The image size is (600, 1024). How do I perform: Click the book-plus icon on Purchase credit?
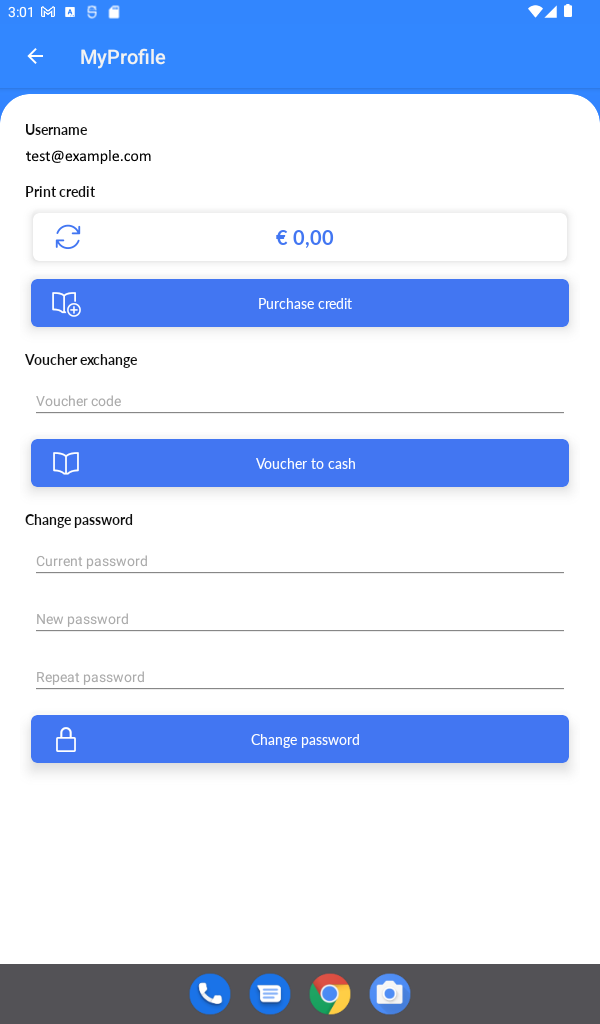click(x=66, y=304)
